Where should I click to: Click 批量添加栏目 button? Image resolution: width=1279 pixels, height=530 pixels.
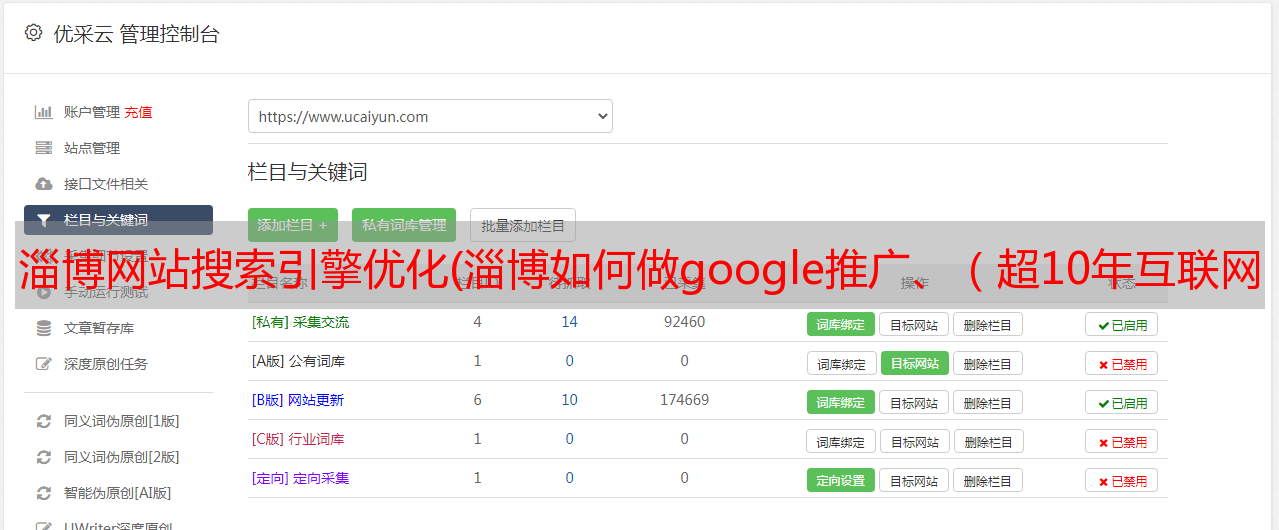tap(523, 225)
